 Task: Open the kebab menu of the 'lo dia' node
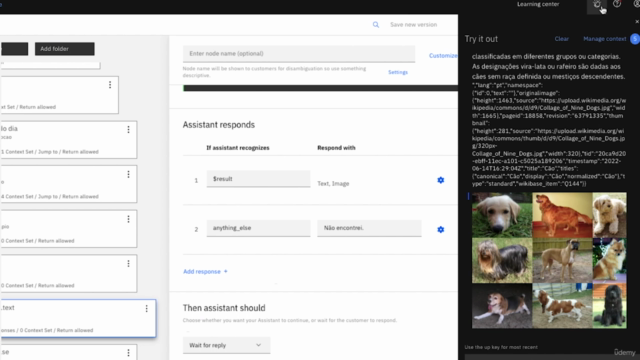pos(128,129)
